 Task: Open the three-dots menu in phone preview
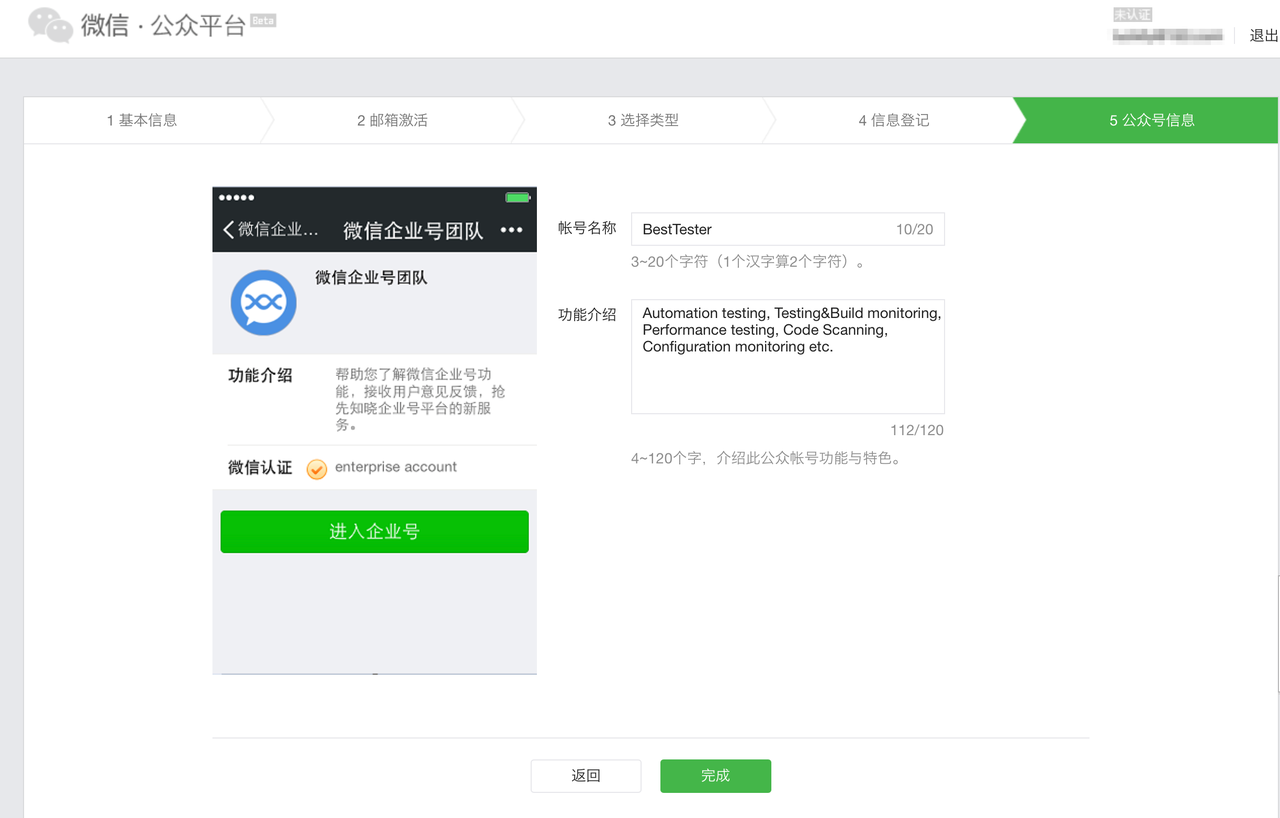pos(511,230)
